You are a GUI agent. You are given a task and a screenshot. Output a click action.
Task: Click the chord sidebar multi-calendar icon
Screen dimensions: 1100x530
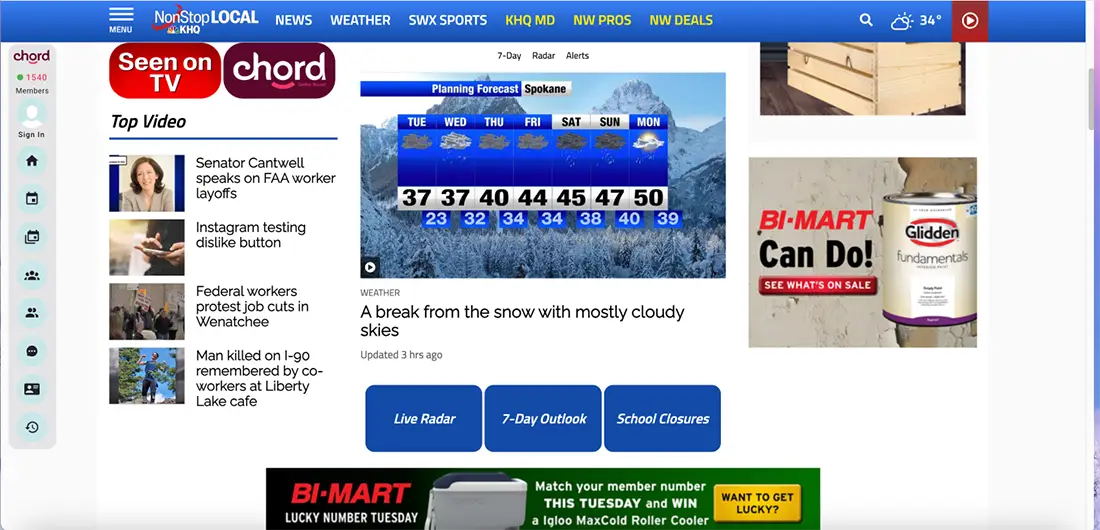(32, 237)
